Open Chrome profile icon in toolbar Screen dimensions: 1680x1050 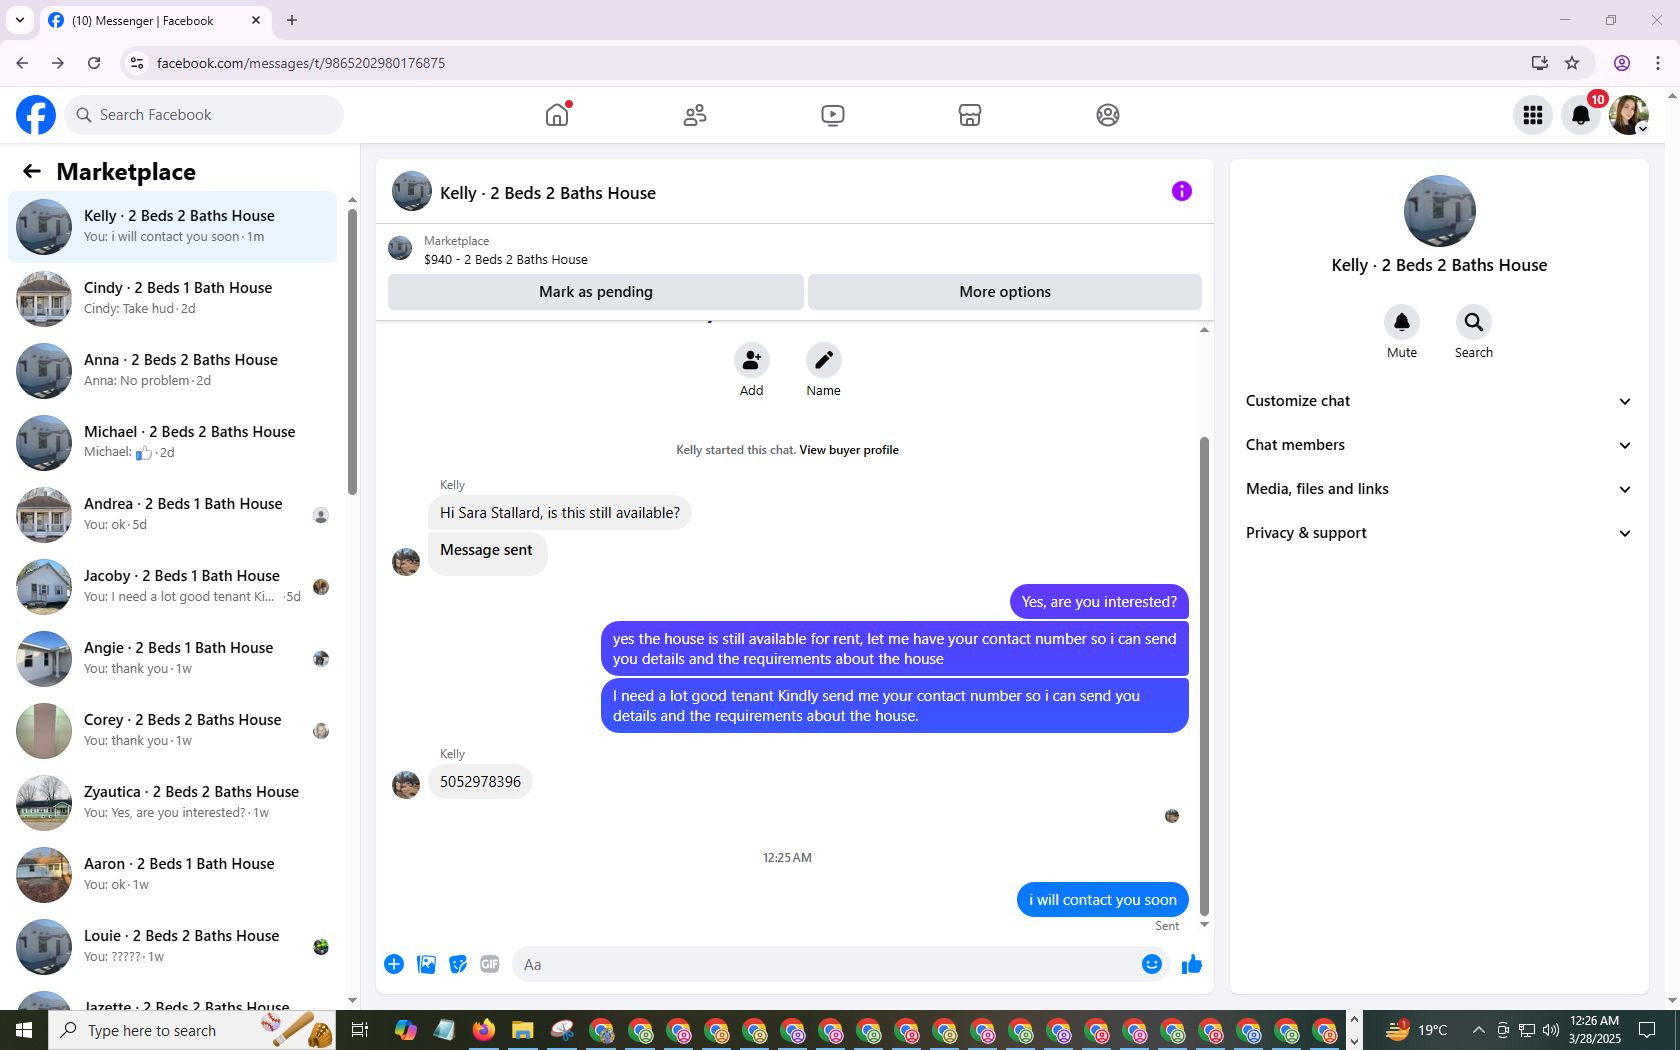coord(1622,63)
